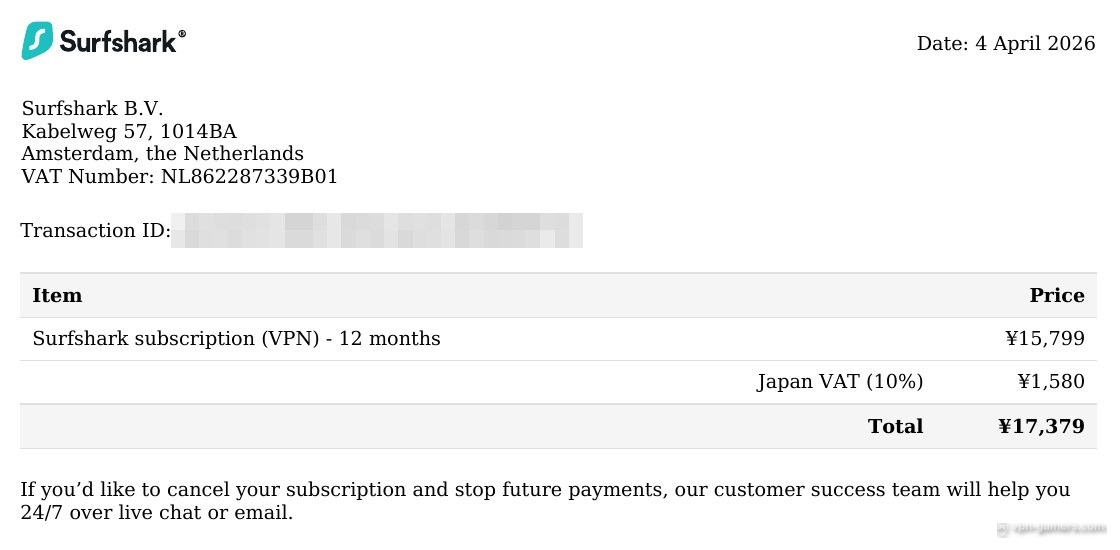Select the VAT Number NL862287339B01

coord(179,176)
